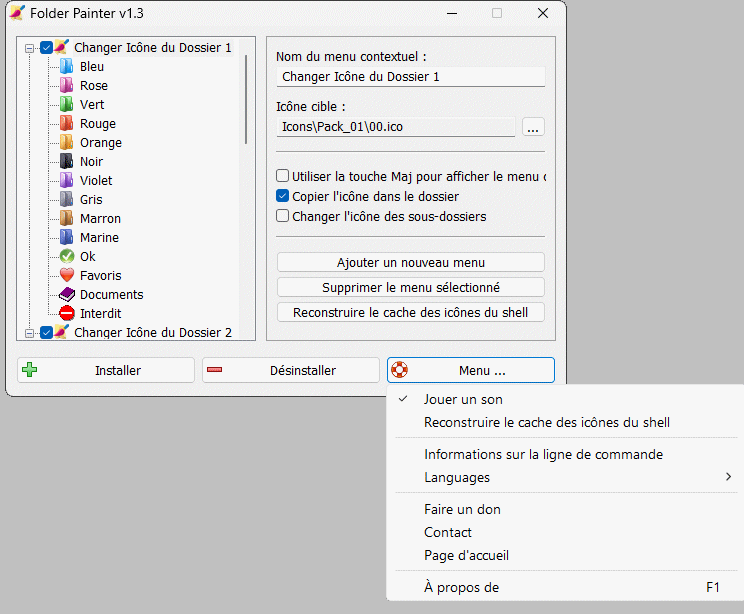Enable 'Changer l'icône des sous-dossiers' checkbox
This screenshot has height=614, width=744.
click(x=282, y=216)
